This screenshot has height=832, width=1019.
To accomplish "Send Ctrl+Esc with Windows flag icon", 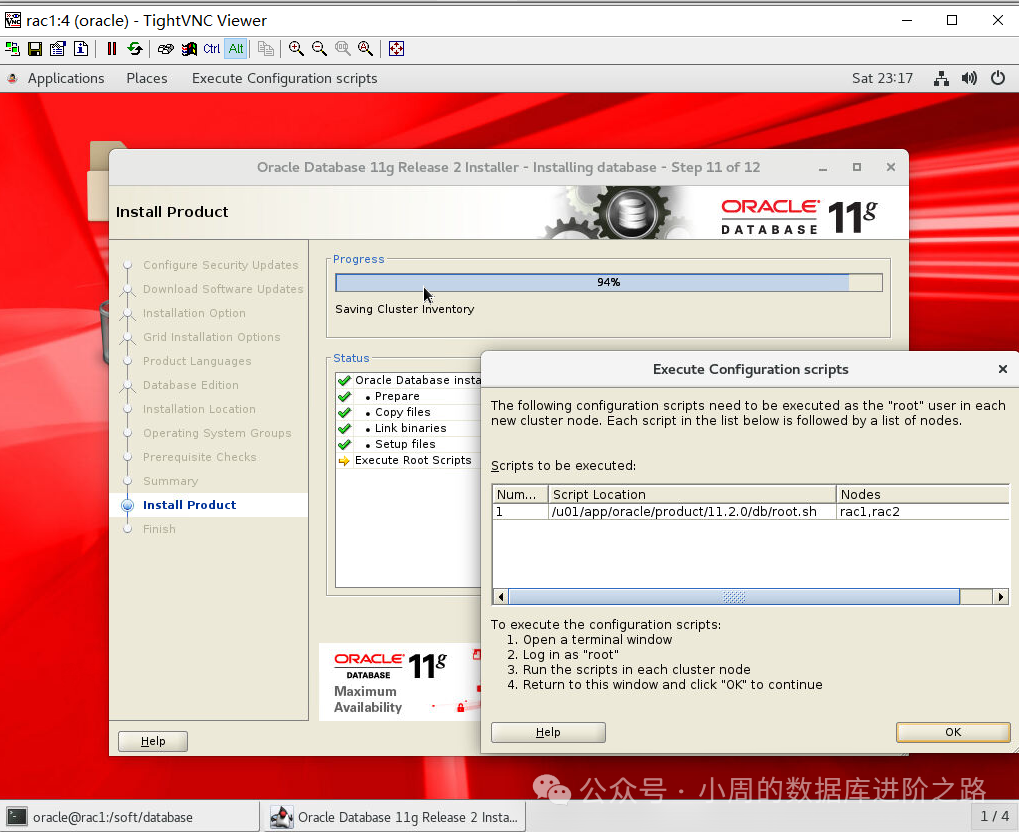I will coord(189,49).
